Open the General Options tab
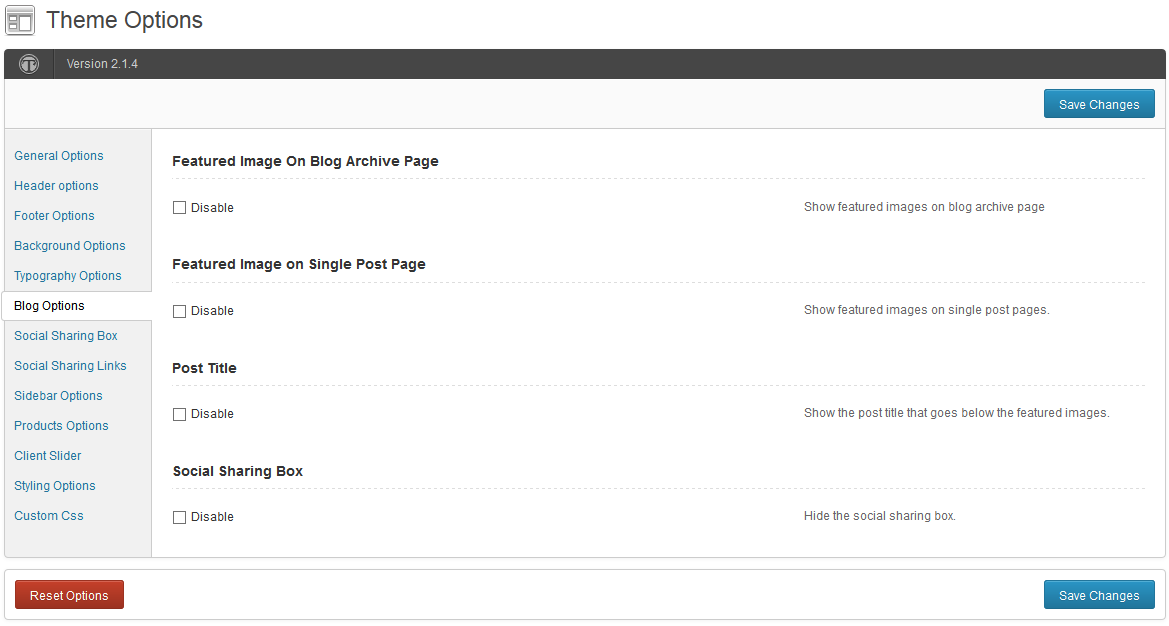Image resolution: width=1169 pixels, height=626 pixels. coord(59,156)
